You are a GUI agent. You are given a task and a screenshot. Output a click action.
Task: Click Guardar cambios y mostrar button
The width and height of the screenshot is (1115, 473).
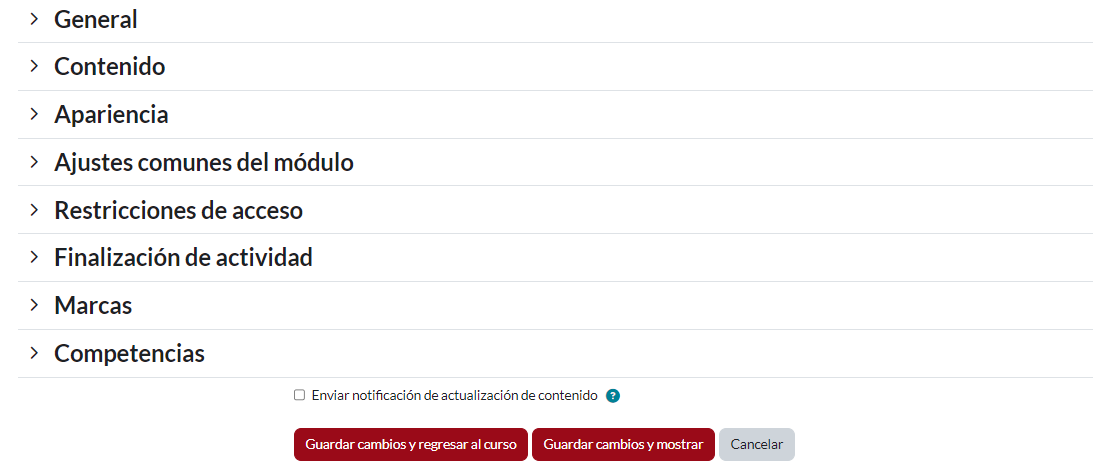(x=623, y=444)
